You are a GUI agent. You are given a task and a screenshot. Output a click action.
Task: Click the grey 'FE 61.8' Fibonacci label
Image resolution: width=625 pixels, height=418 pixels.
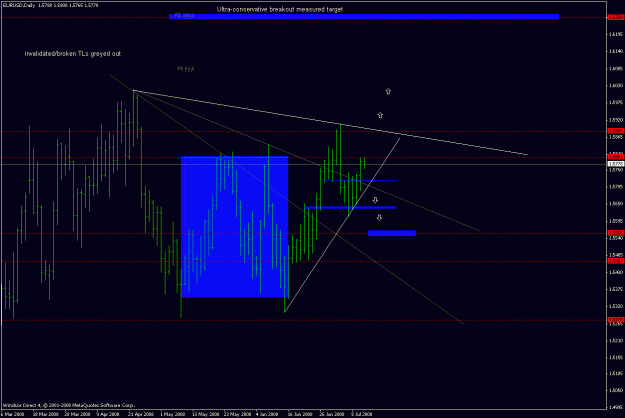coord(185,69)
